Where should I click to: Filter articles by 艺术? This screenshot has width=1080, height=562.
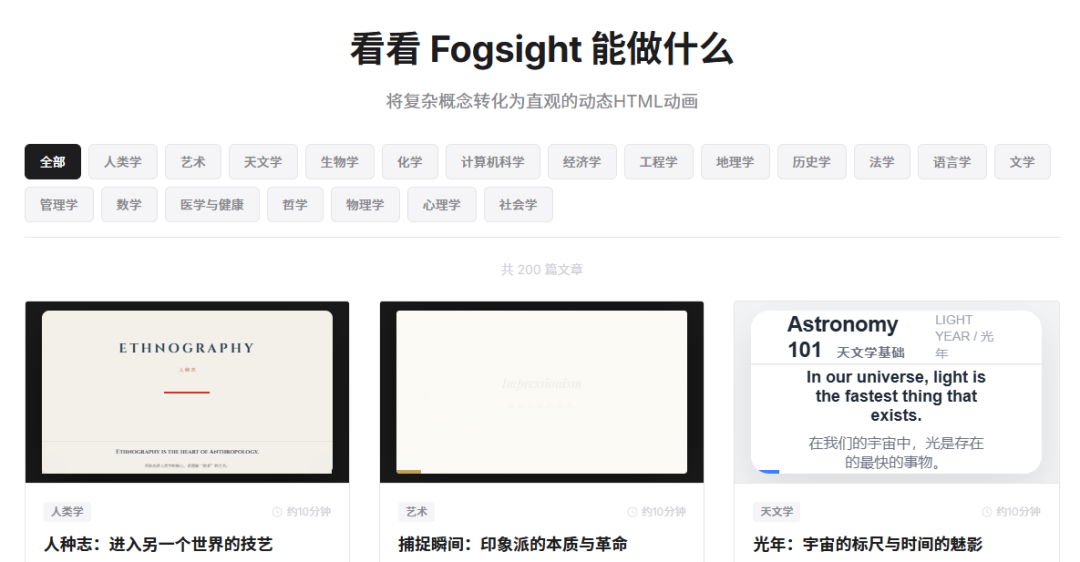(193, 162)
